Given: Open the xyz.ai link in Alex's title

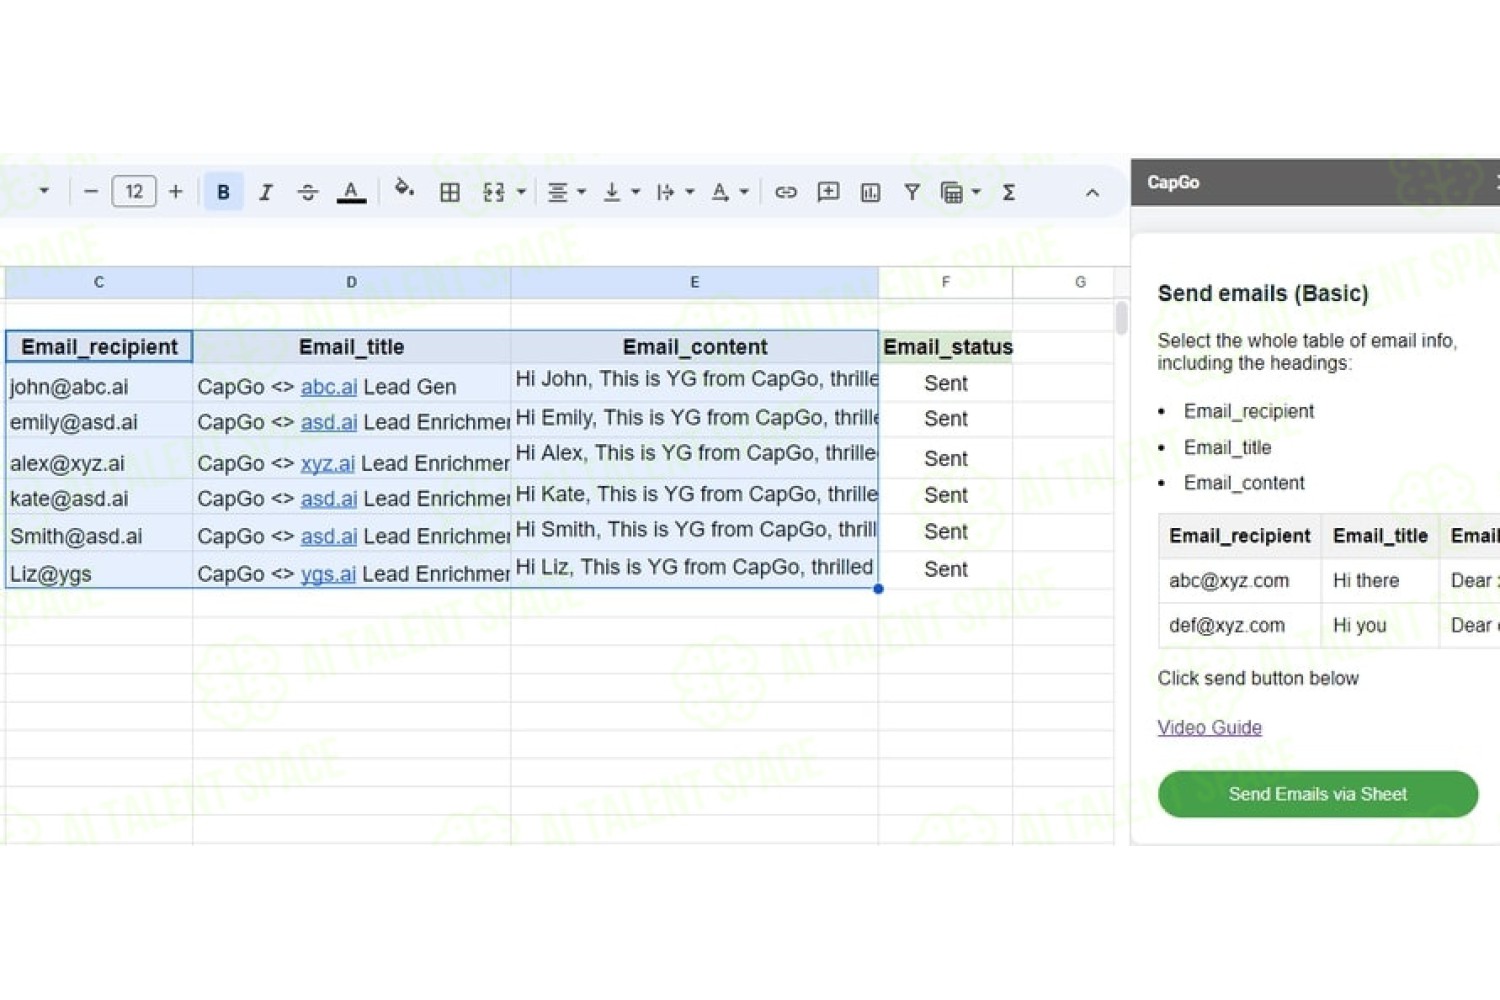Looking at the screenshot, I should [328, 464].
